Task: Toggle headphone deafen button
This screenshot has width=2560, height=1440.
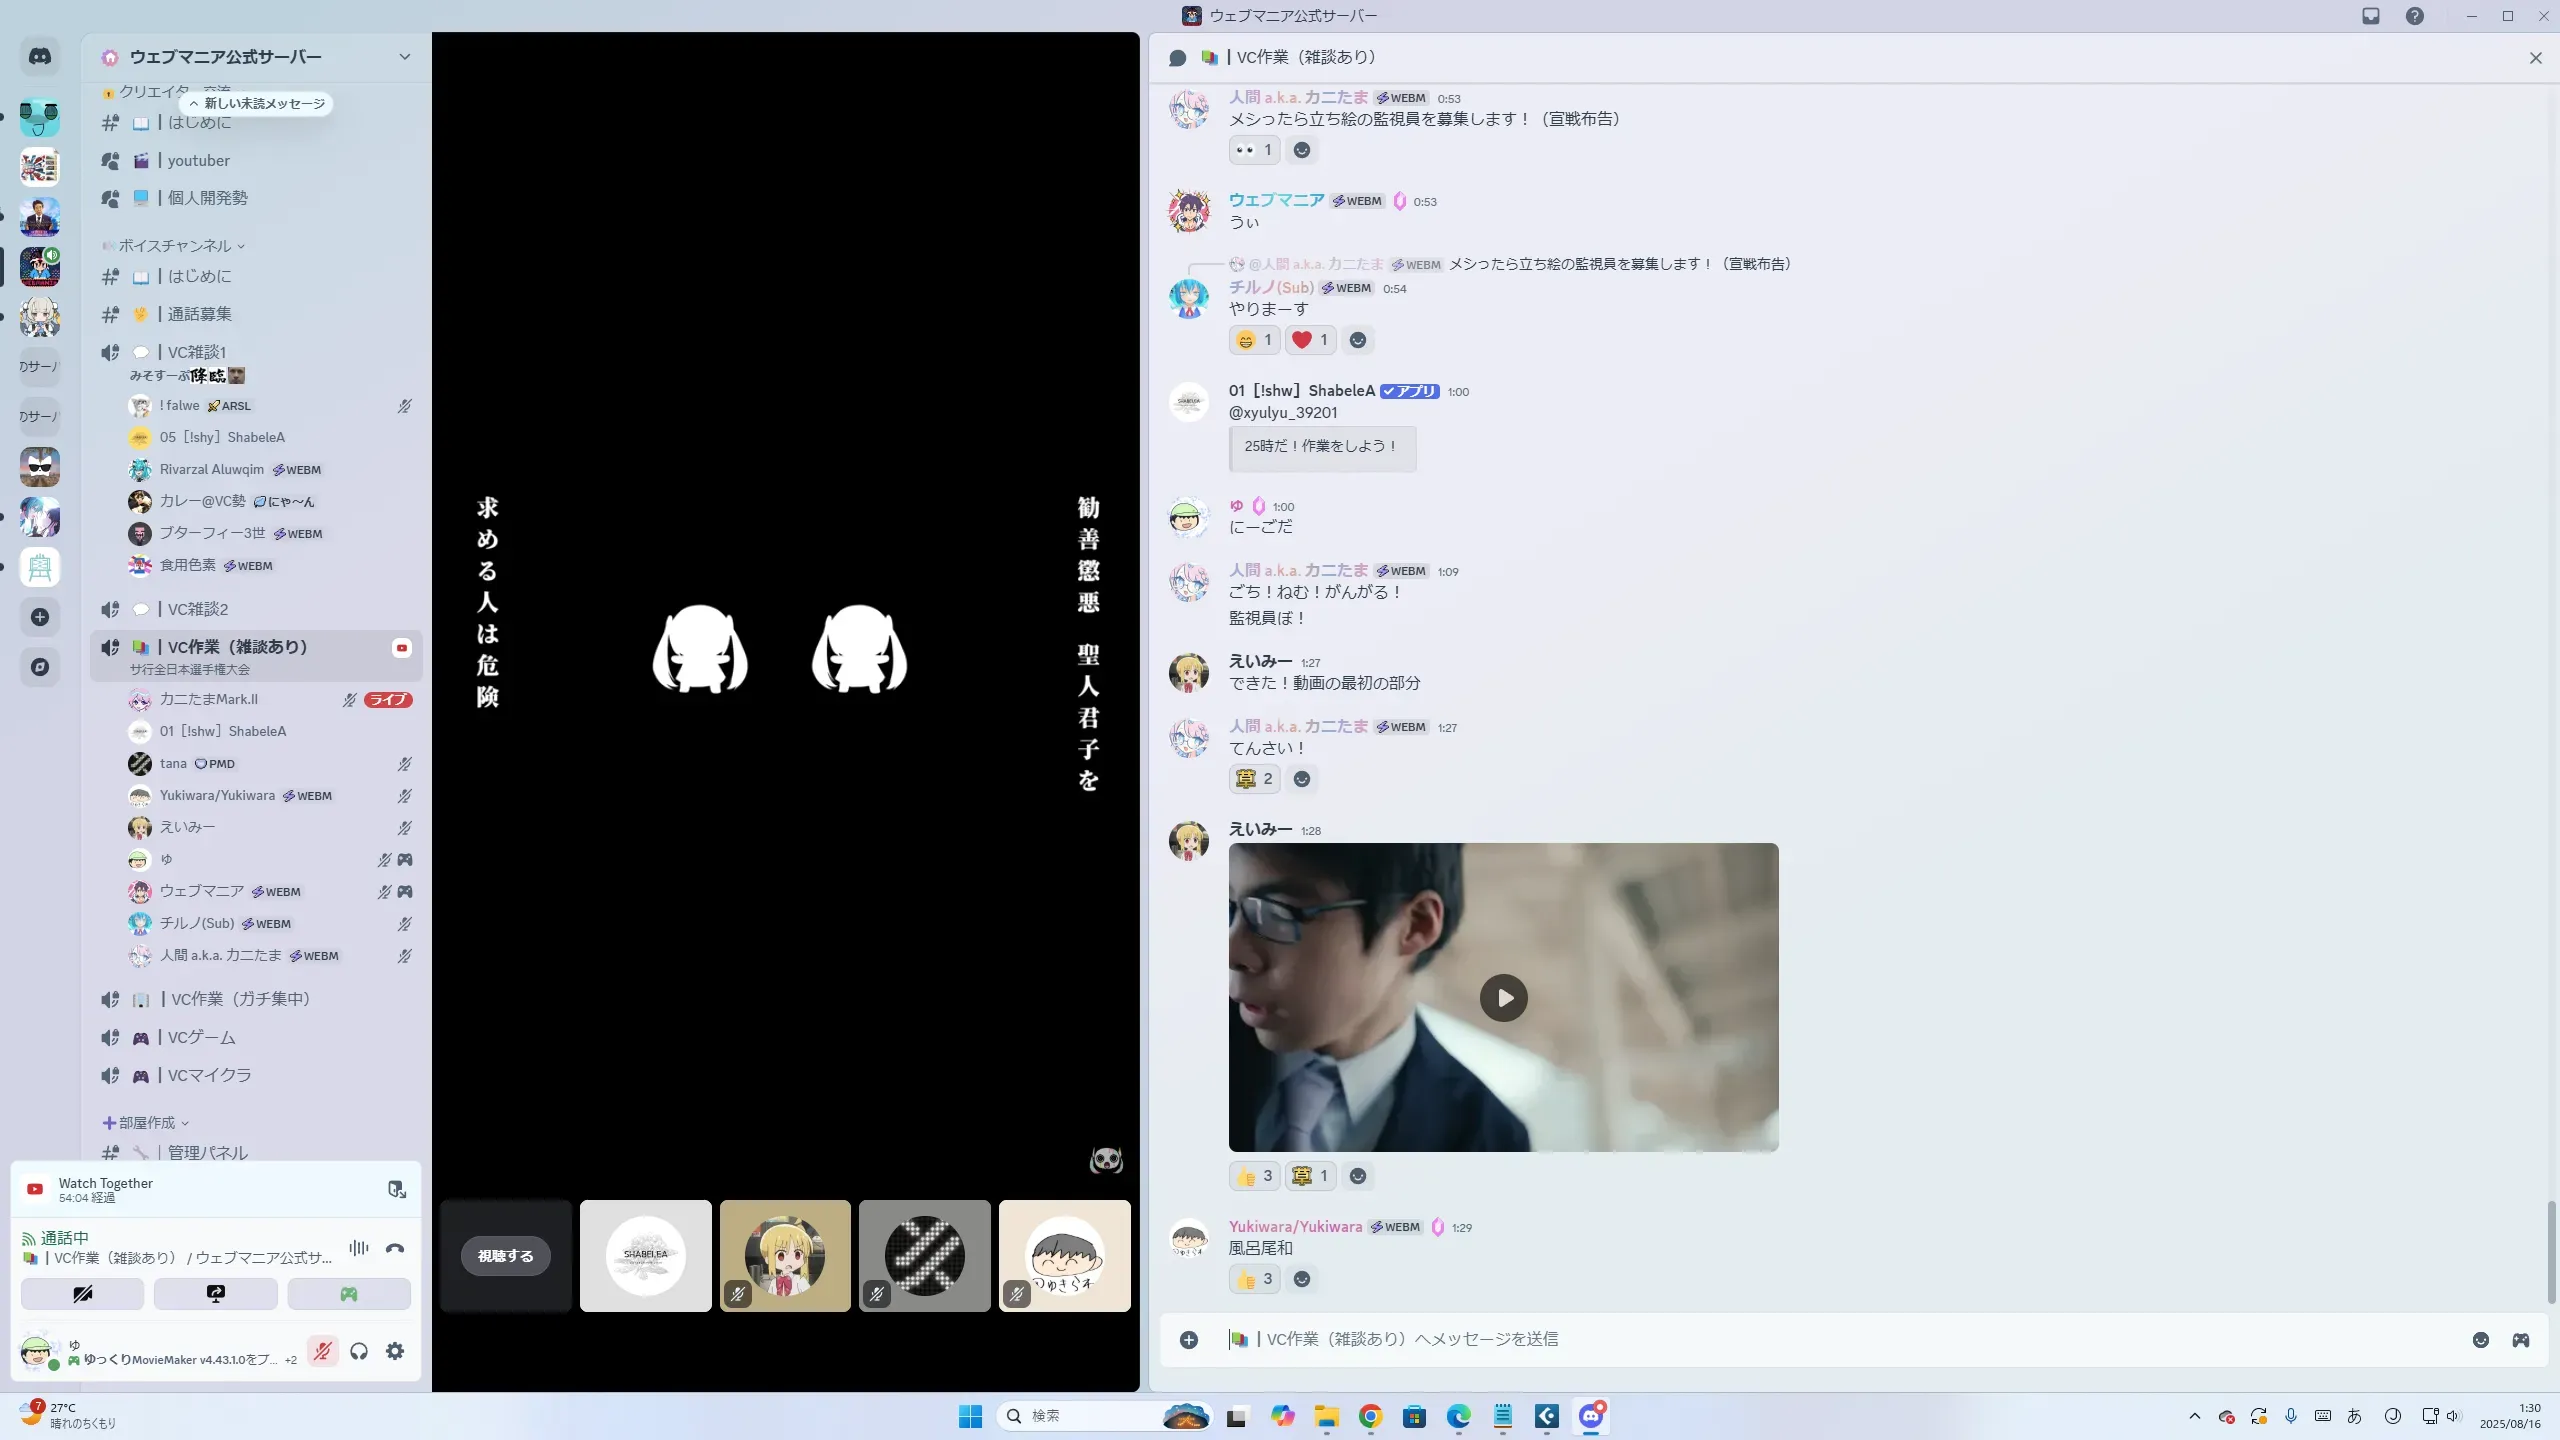Action: 359,1351
